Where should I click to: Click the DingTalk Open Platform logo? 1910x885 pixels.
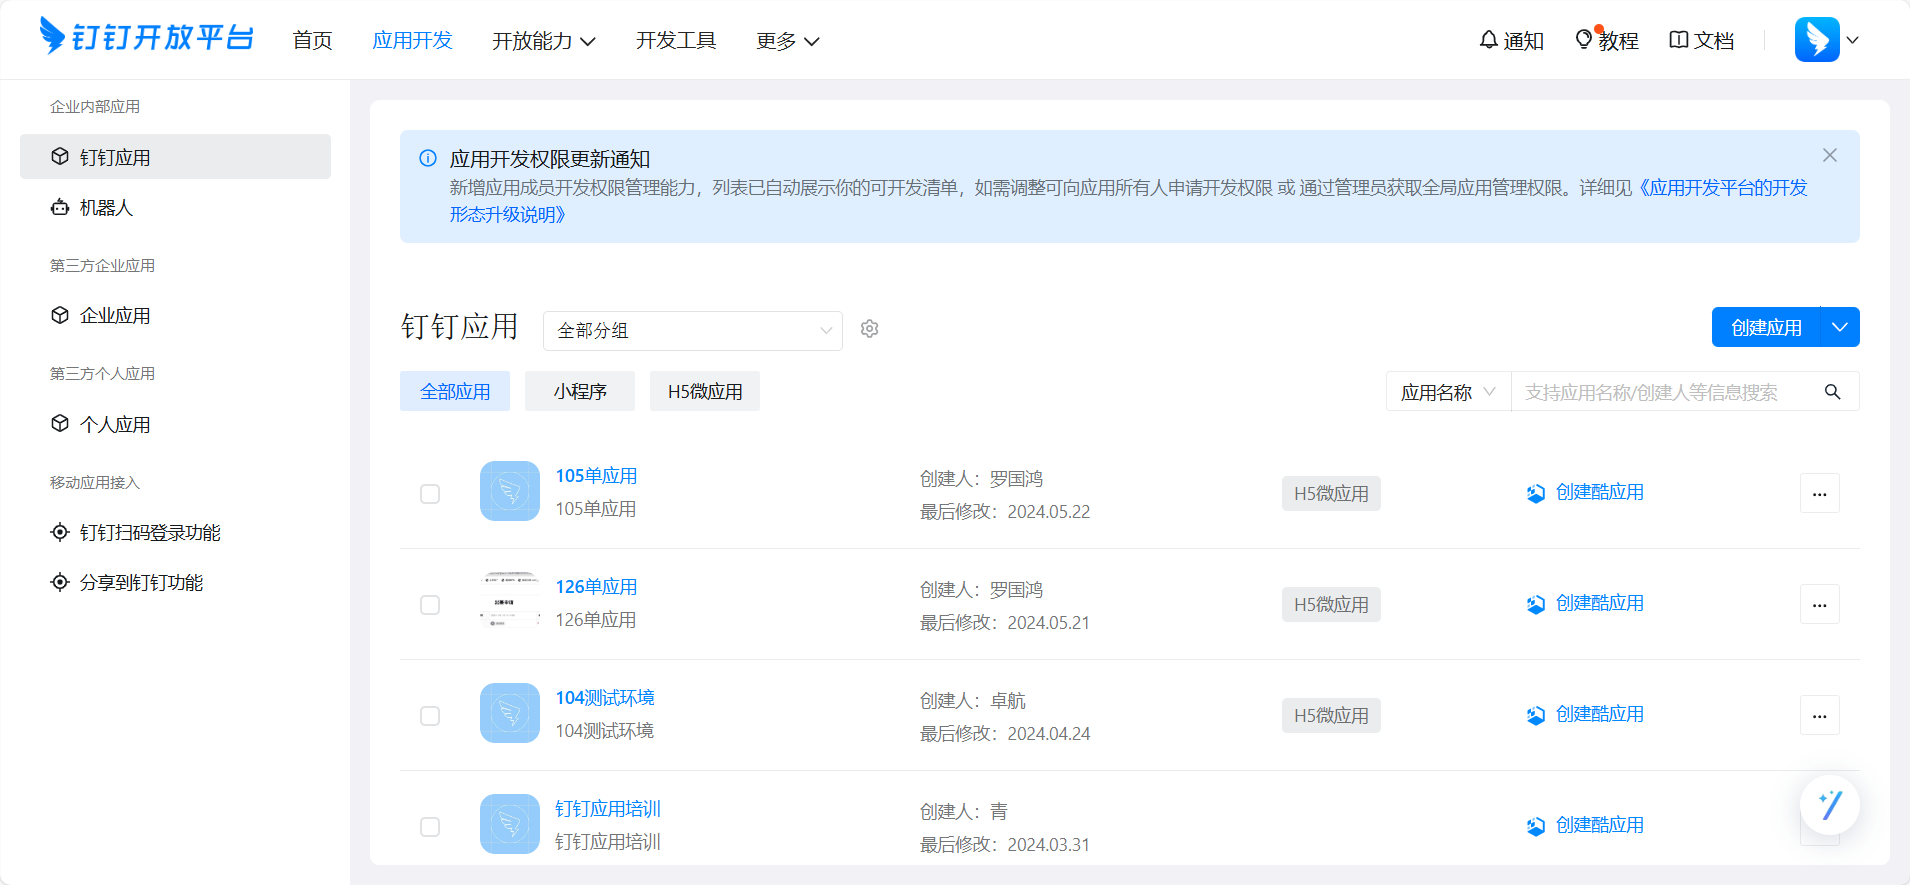click(146, 37)
